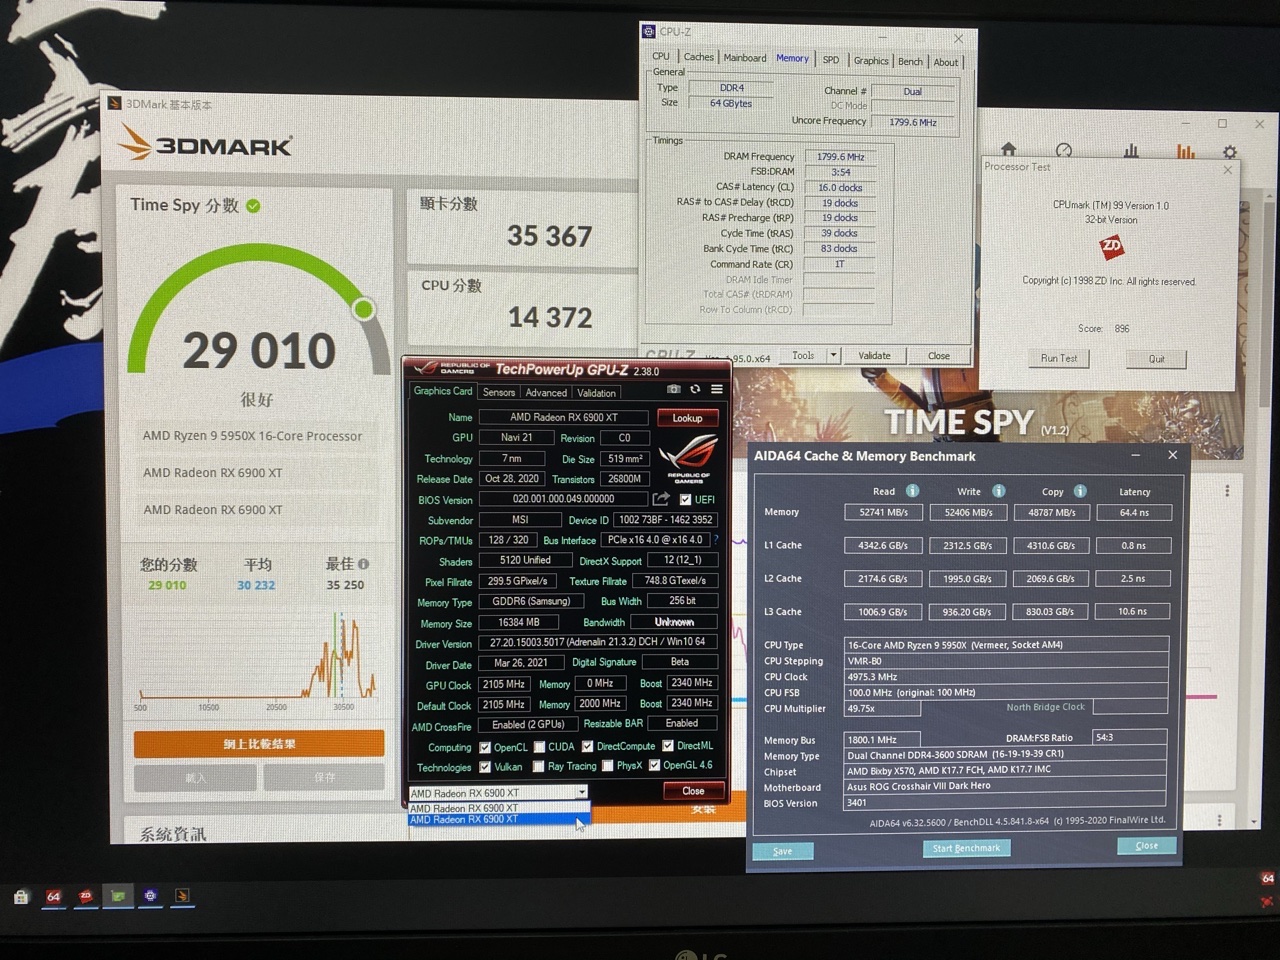Toggle Vulkan checkbox

pyautogui.click(x=485, y=767)
